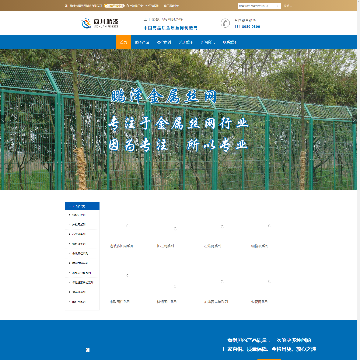The width and height of the screenshot is (360, 360).
Task: Click the blue category heading in the sidebar
Action: tap(82, 206)
